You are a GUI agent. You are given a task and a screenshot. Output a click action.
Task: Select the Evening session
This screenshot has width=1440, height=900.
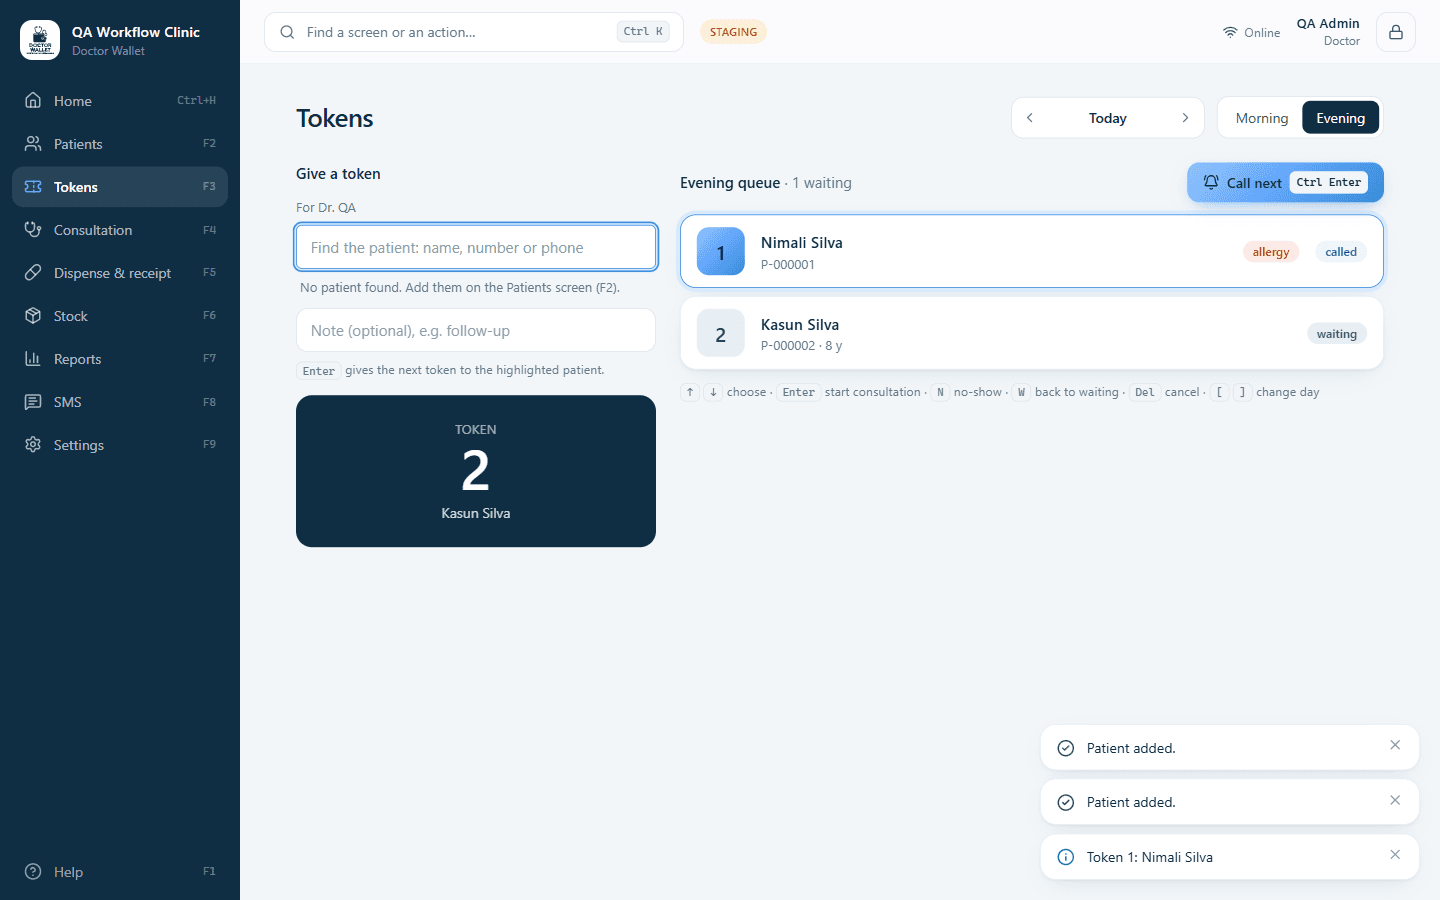coord(1340,118)
